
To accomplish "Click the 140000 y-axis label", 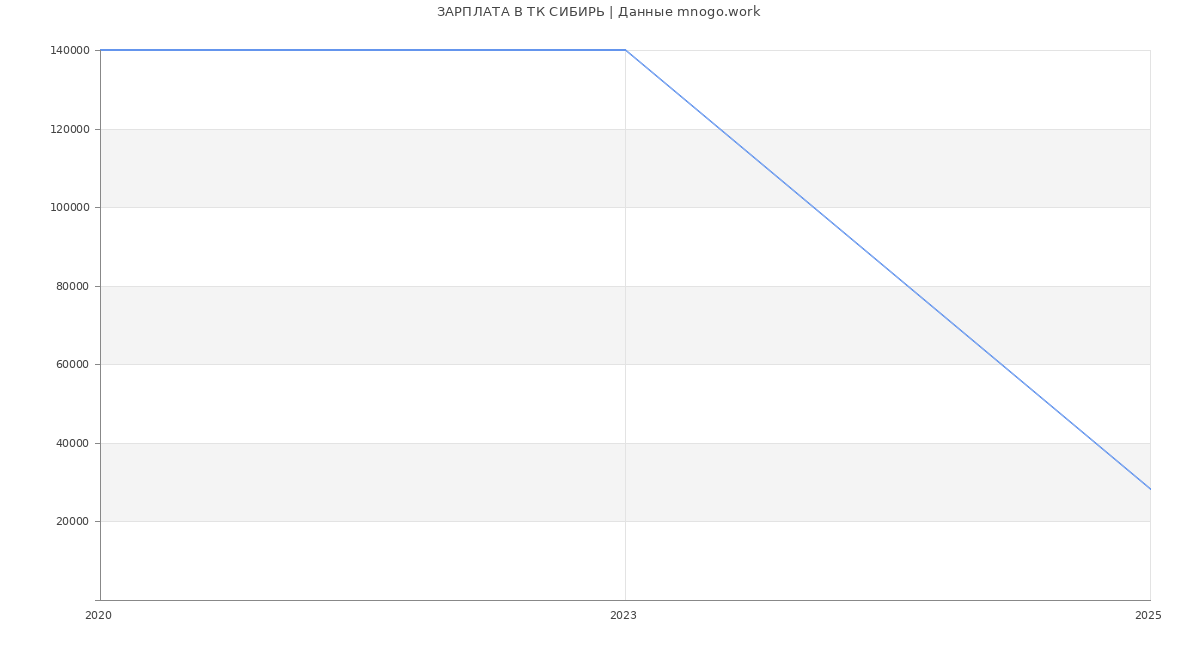I will coord(72,51).
